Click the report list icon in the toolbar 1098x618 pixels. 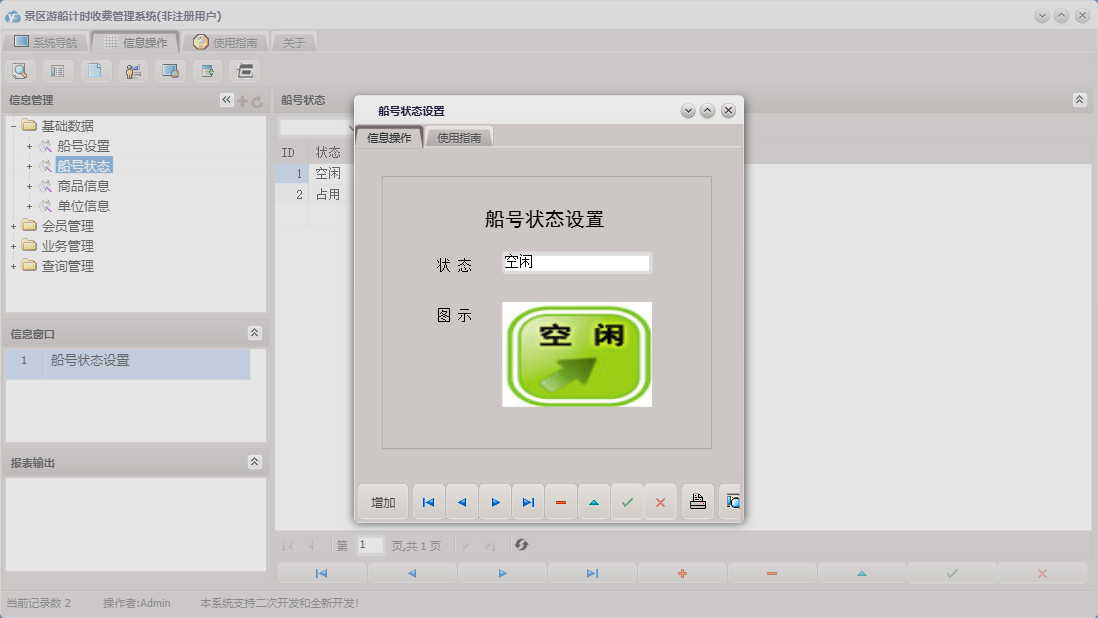coord(57,70)
